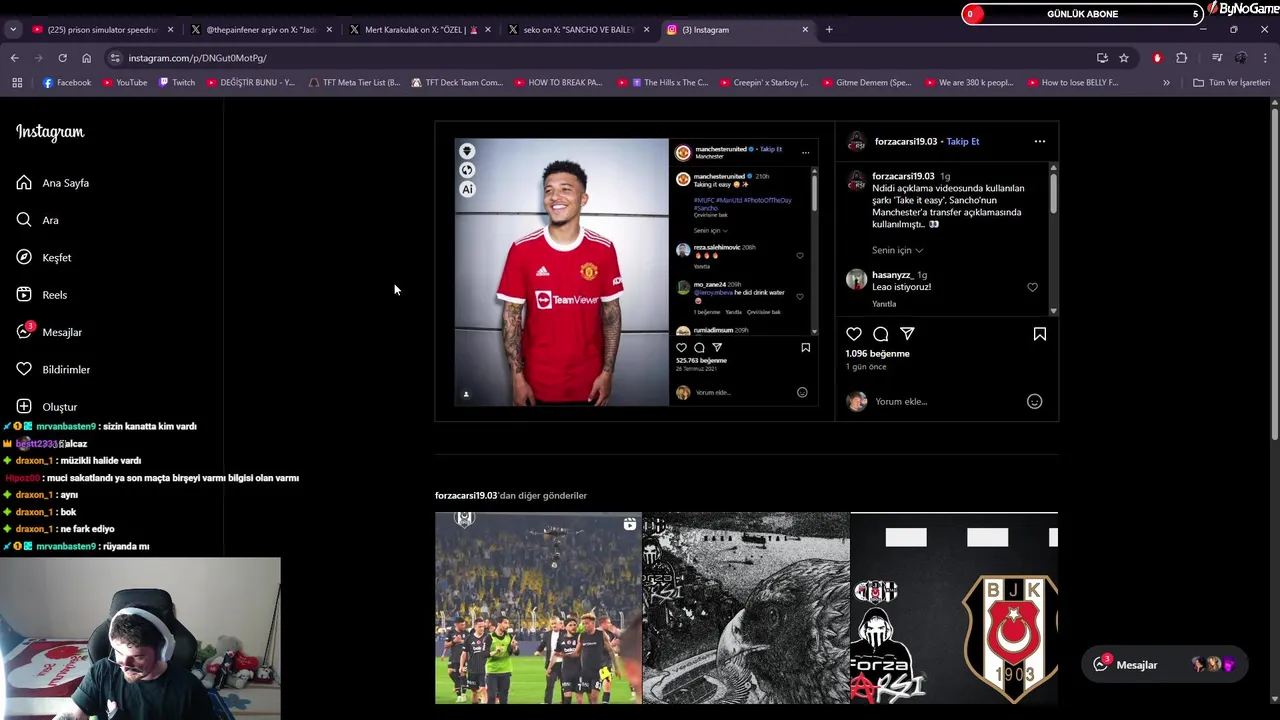Open forzacarsi19.03 profile from post header
Screen dimensions: 1280x720
click(x=905, y=141)
